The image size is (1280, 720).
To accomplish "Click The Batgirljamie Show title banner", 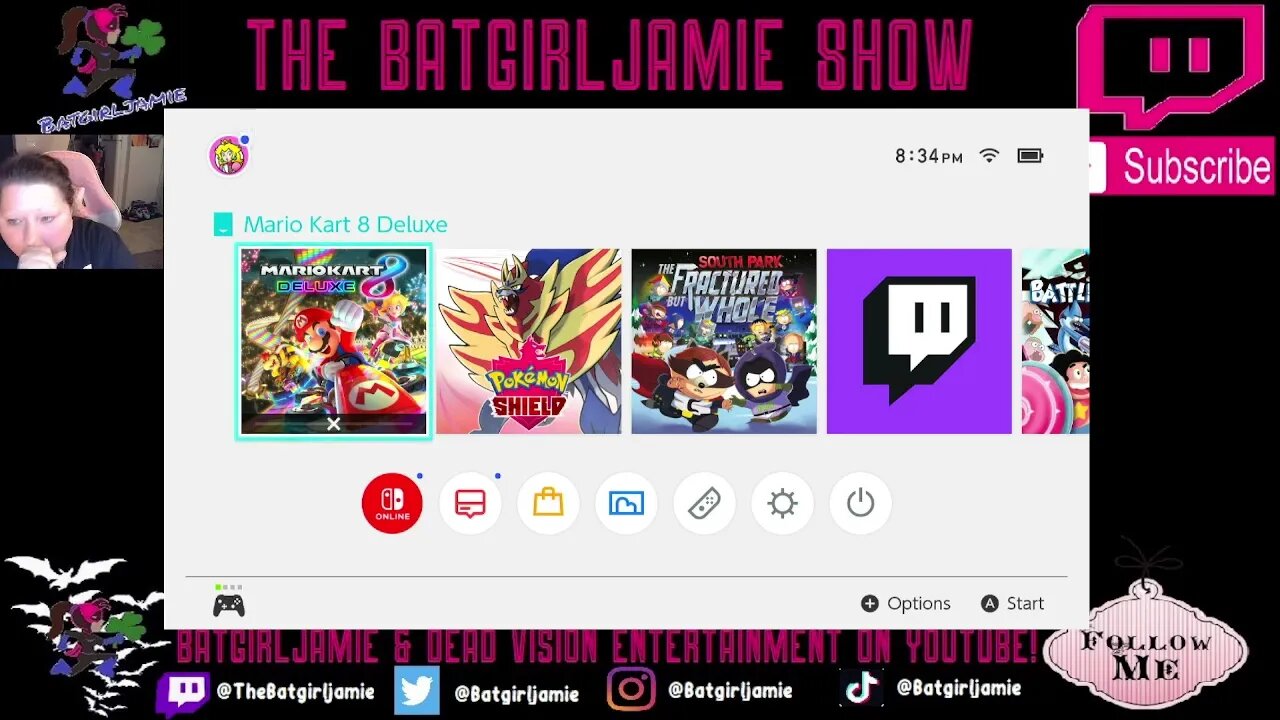I will pyautogui.click(x=610, y=54).
